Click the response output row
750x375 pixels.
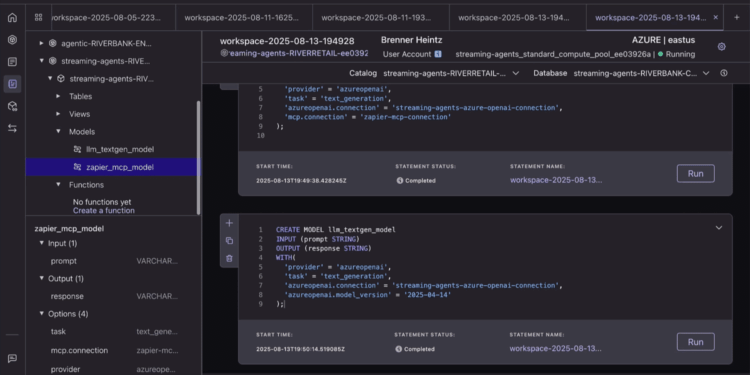pyautogui.click(x=114, y=296)
